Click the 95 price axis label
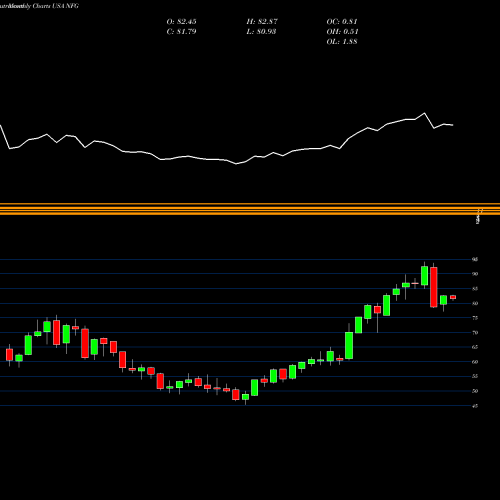The height and width of the screenshot is (500, 500). [475, 259]
